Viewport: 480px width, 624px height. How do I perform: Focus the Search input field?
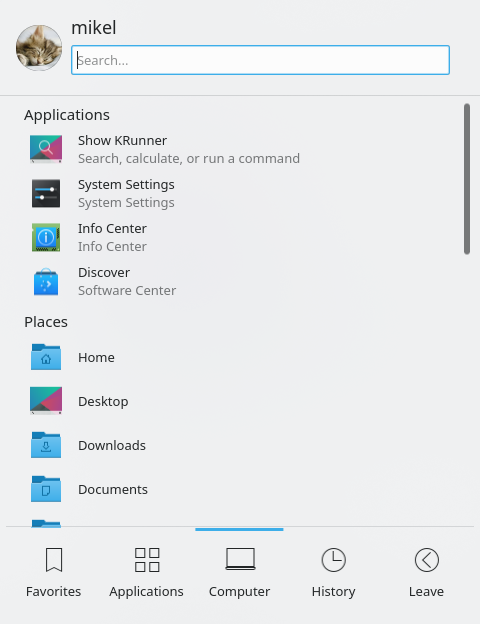coord(260,60)
